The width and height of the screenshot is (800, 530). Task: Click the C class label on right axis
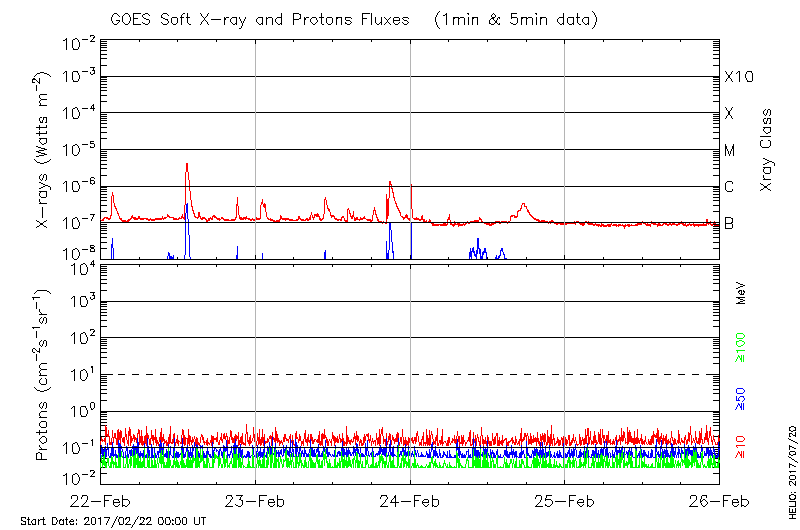click(730, 187)
